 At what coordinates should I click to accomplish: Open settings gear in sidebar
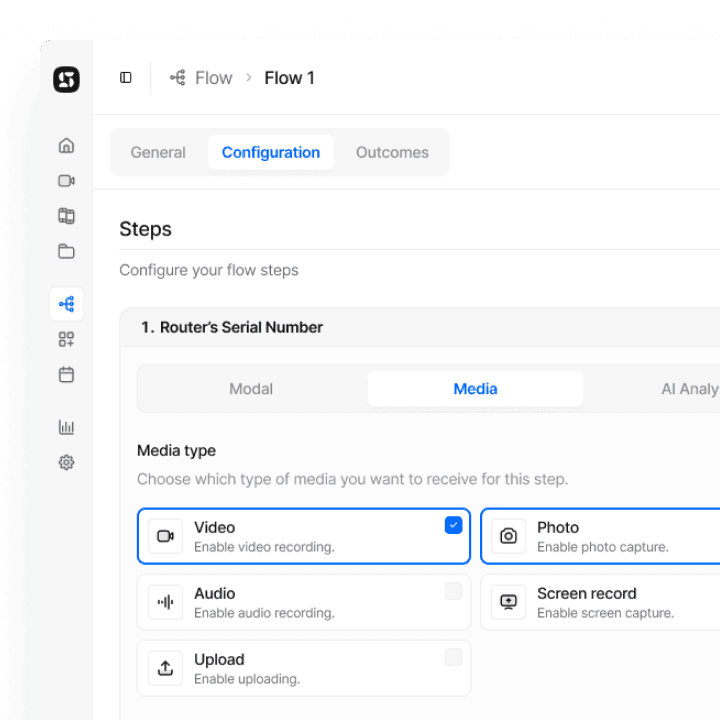(66, 462)
